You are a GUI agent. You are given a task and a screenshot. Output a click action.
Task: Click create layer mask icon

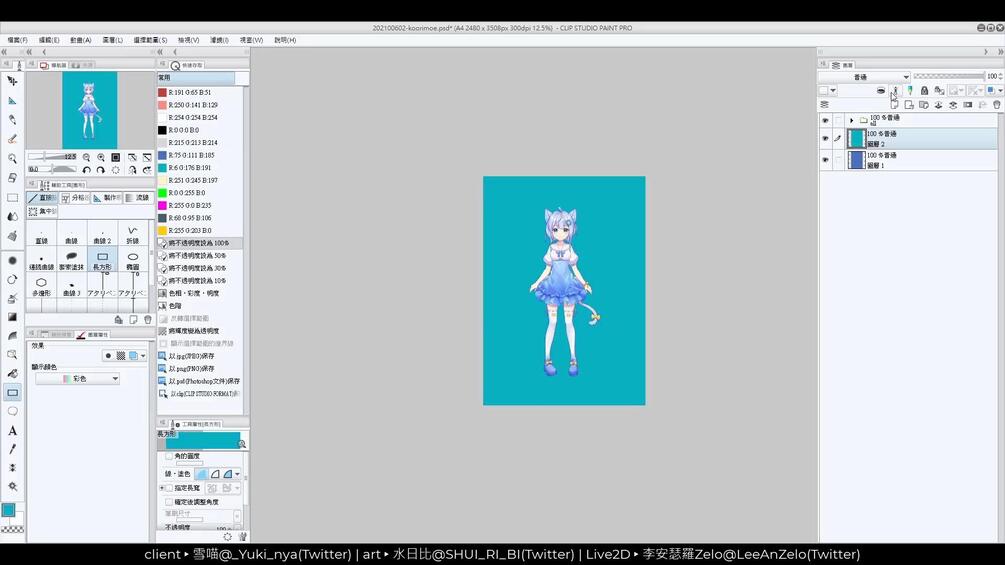(968, 105)
